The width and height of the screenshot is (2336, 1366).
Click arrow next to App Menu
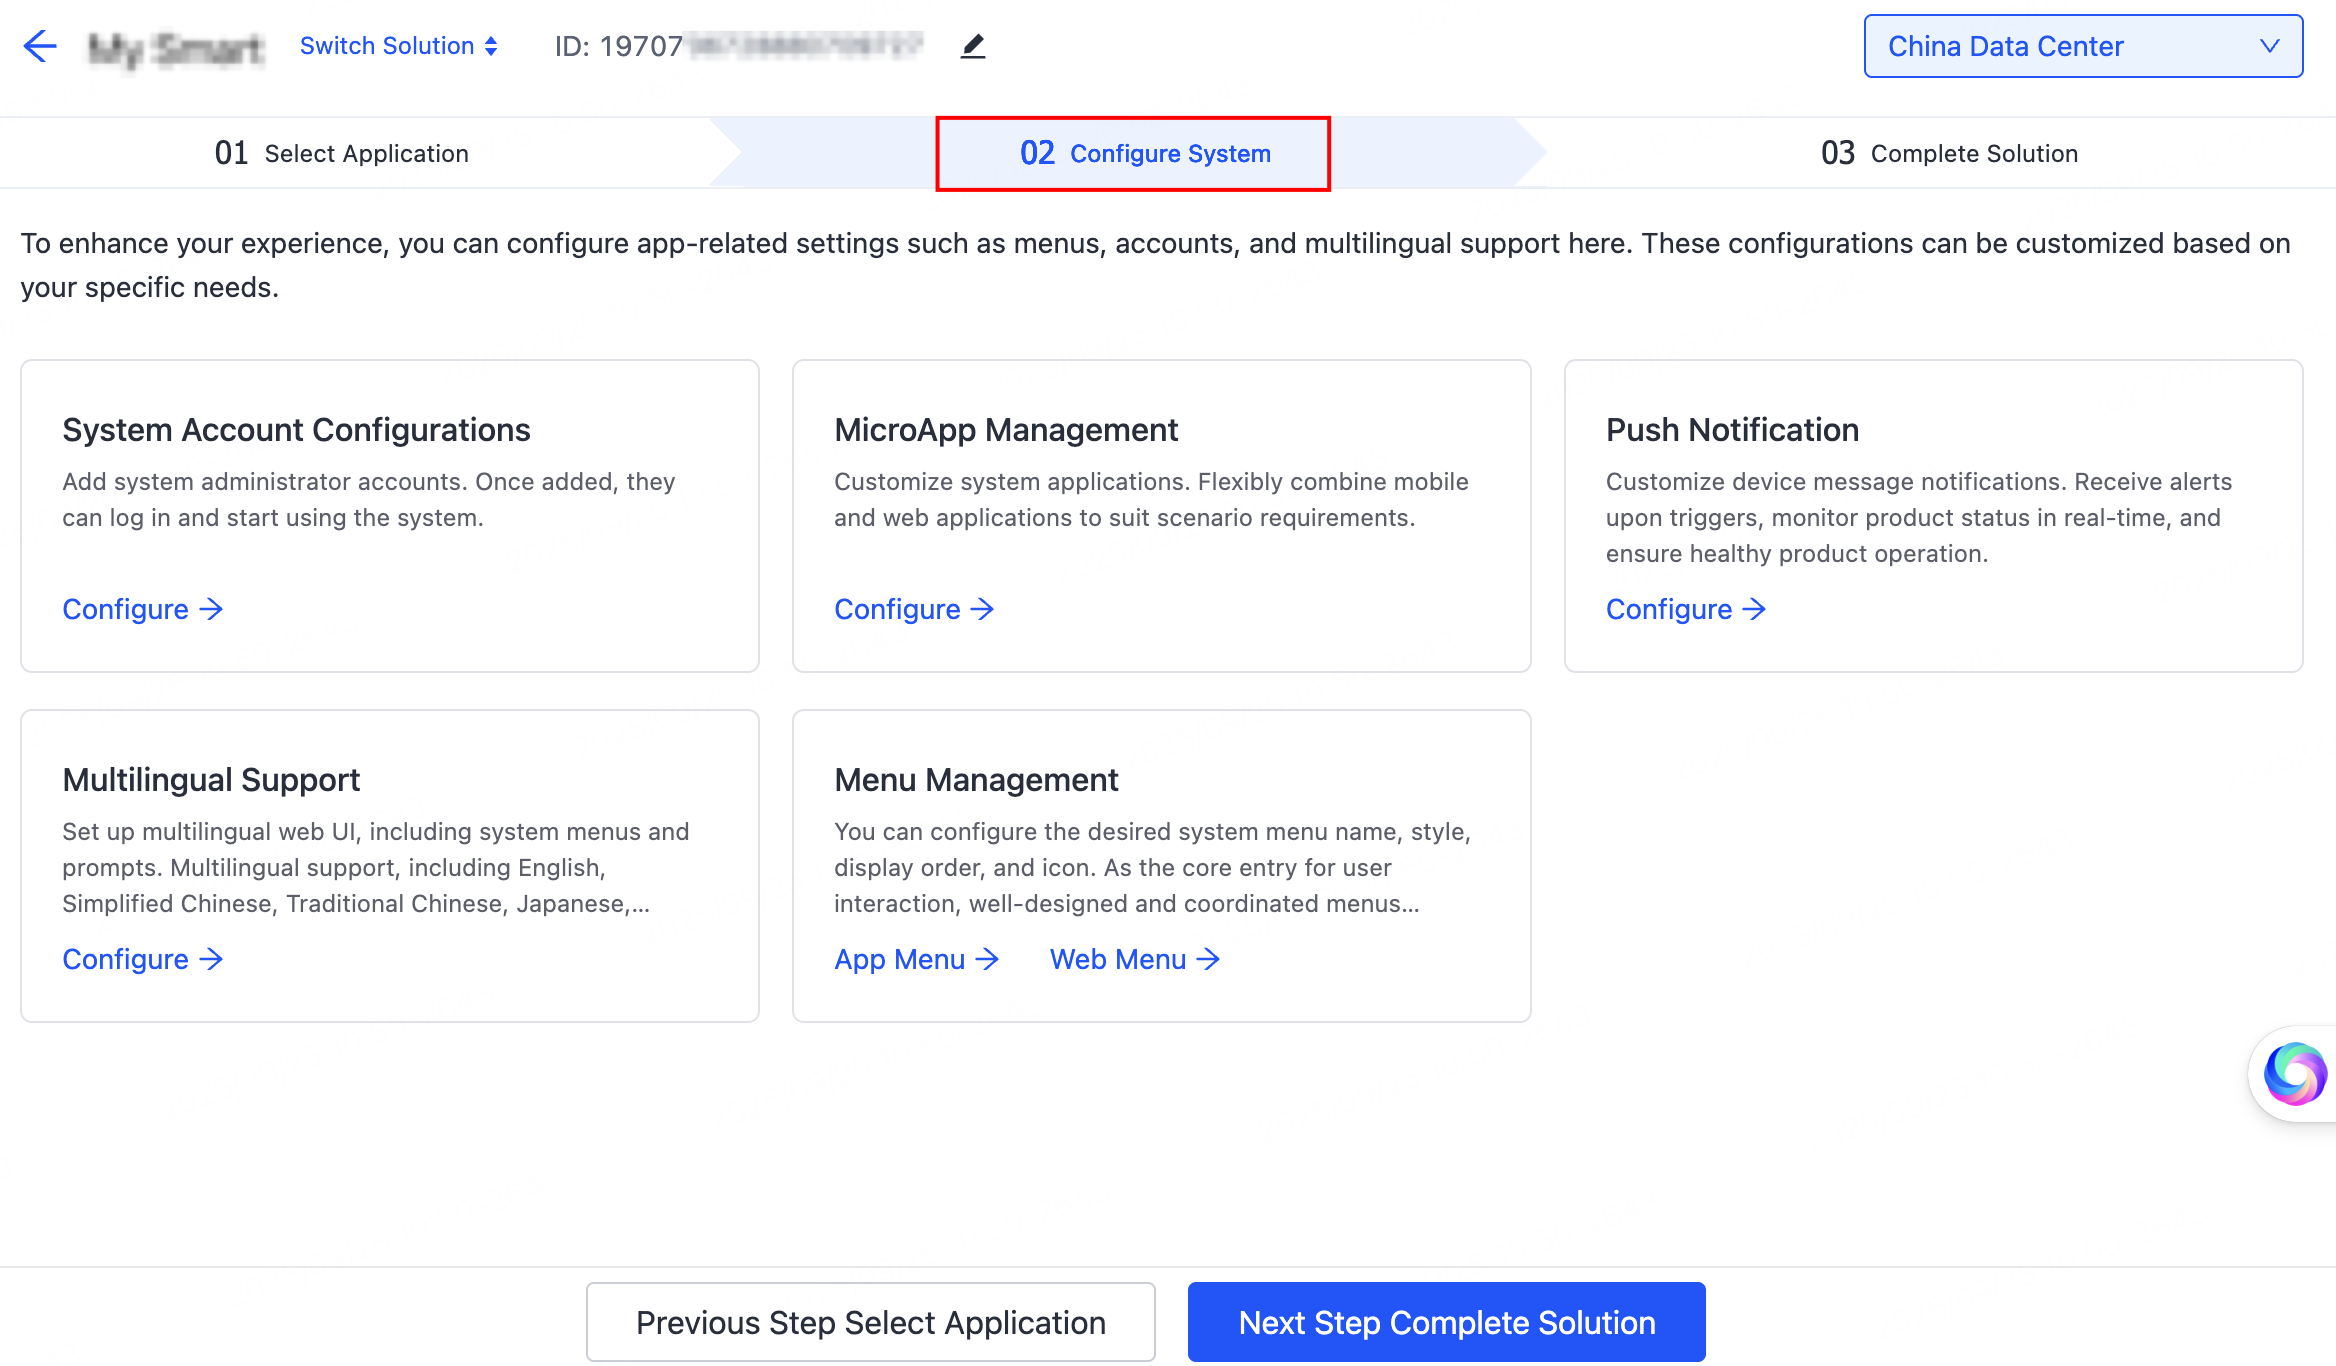pos(988,959)
